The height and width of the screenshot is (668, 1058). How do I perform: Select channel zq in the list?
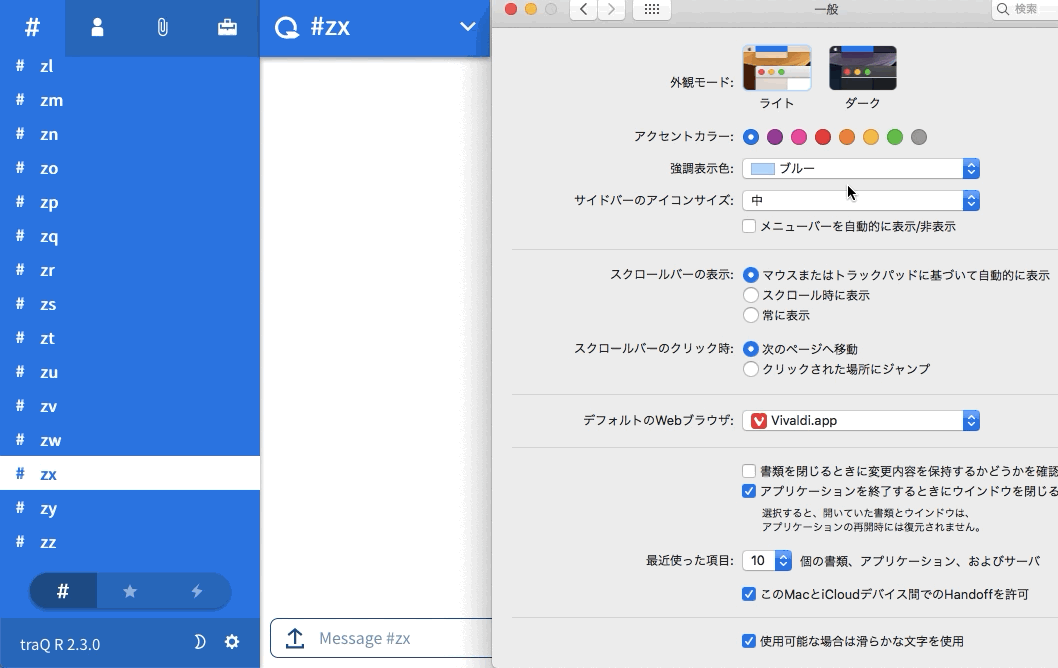[130, 236]
